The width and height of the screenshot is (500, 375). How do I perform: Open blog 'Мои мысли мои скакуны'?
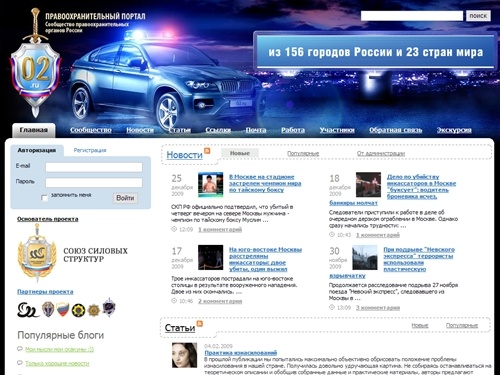coord(59,349)
